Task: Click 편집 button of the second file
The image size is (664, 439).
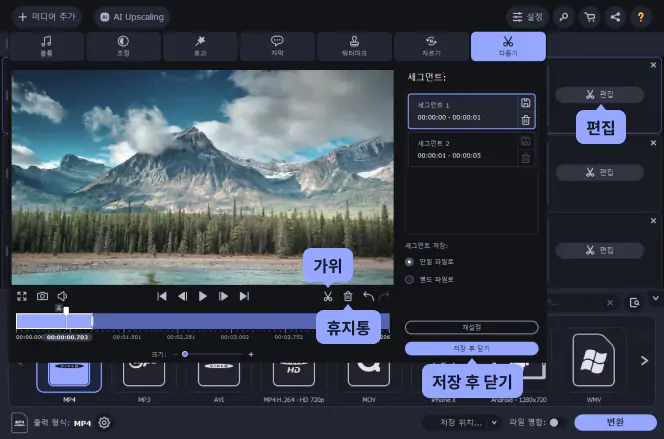Action: (600, 172)
